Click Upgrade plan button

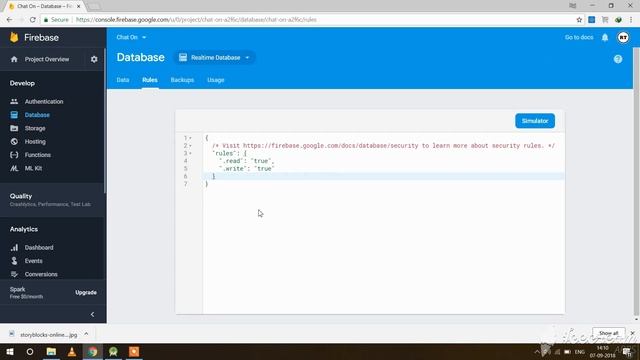click(86, 293)
